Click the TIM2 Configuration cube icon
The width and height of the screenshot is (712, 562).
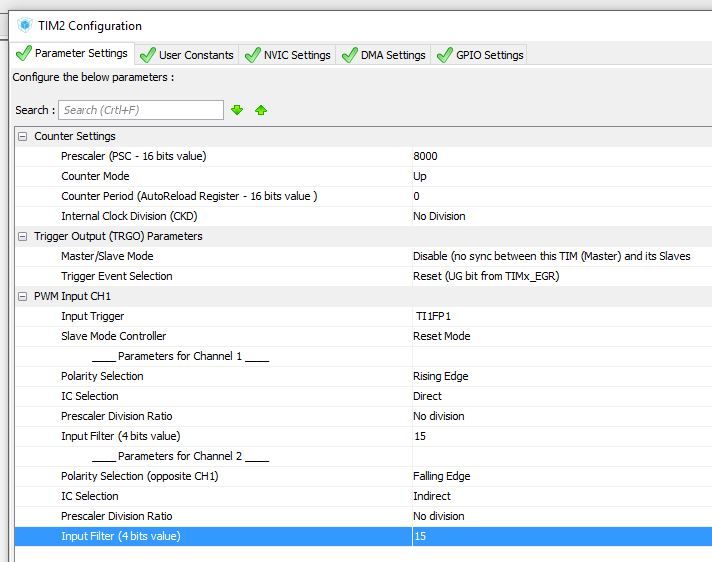25,25
